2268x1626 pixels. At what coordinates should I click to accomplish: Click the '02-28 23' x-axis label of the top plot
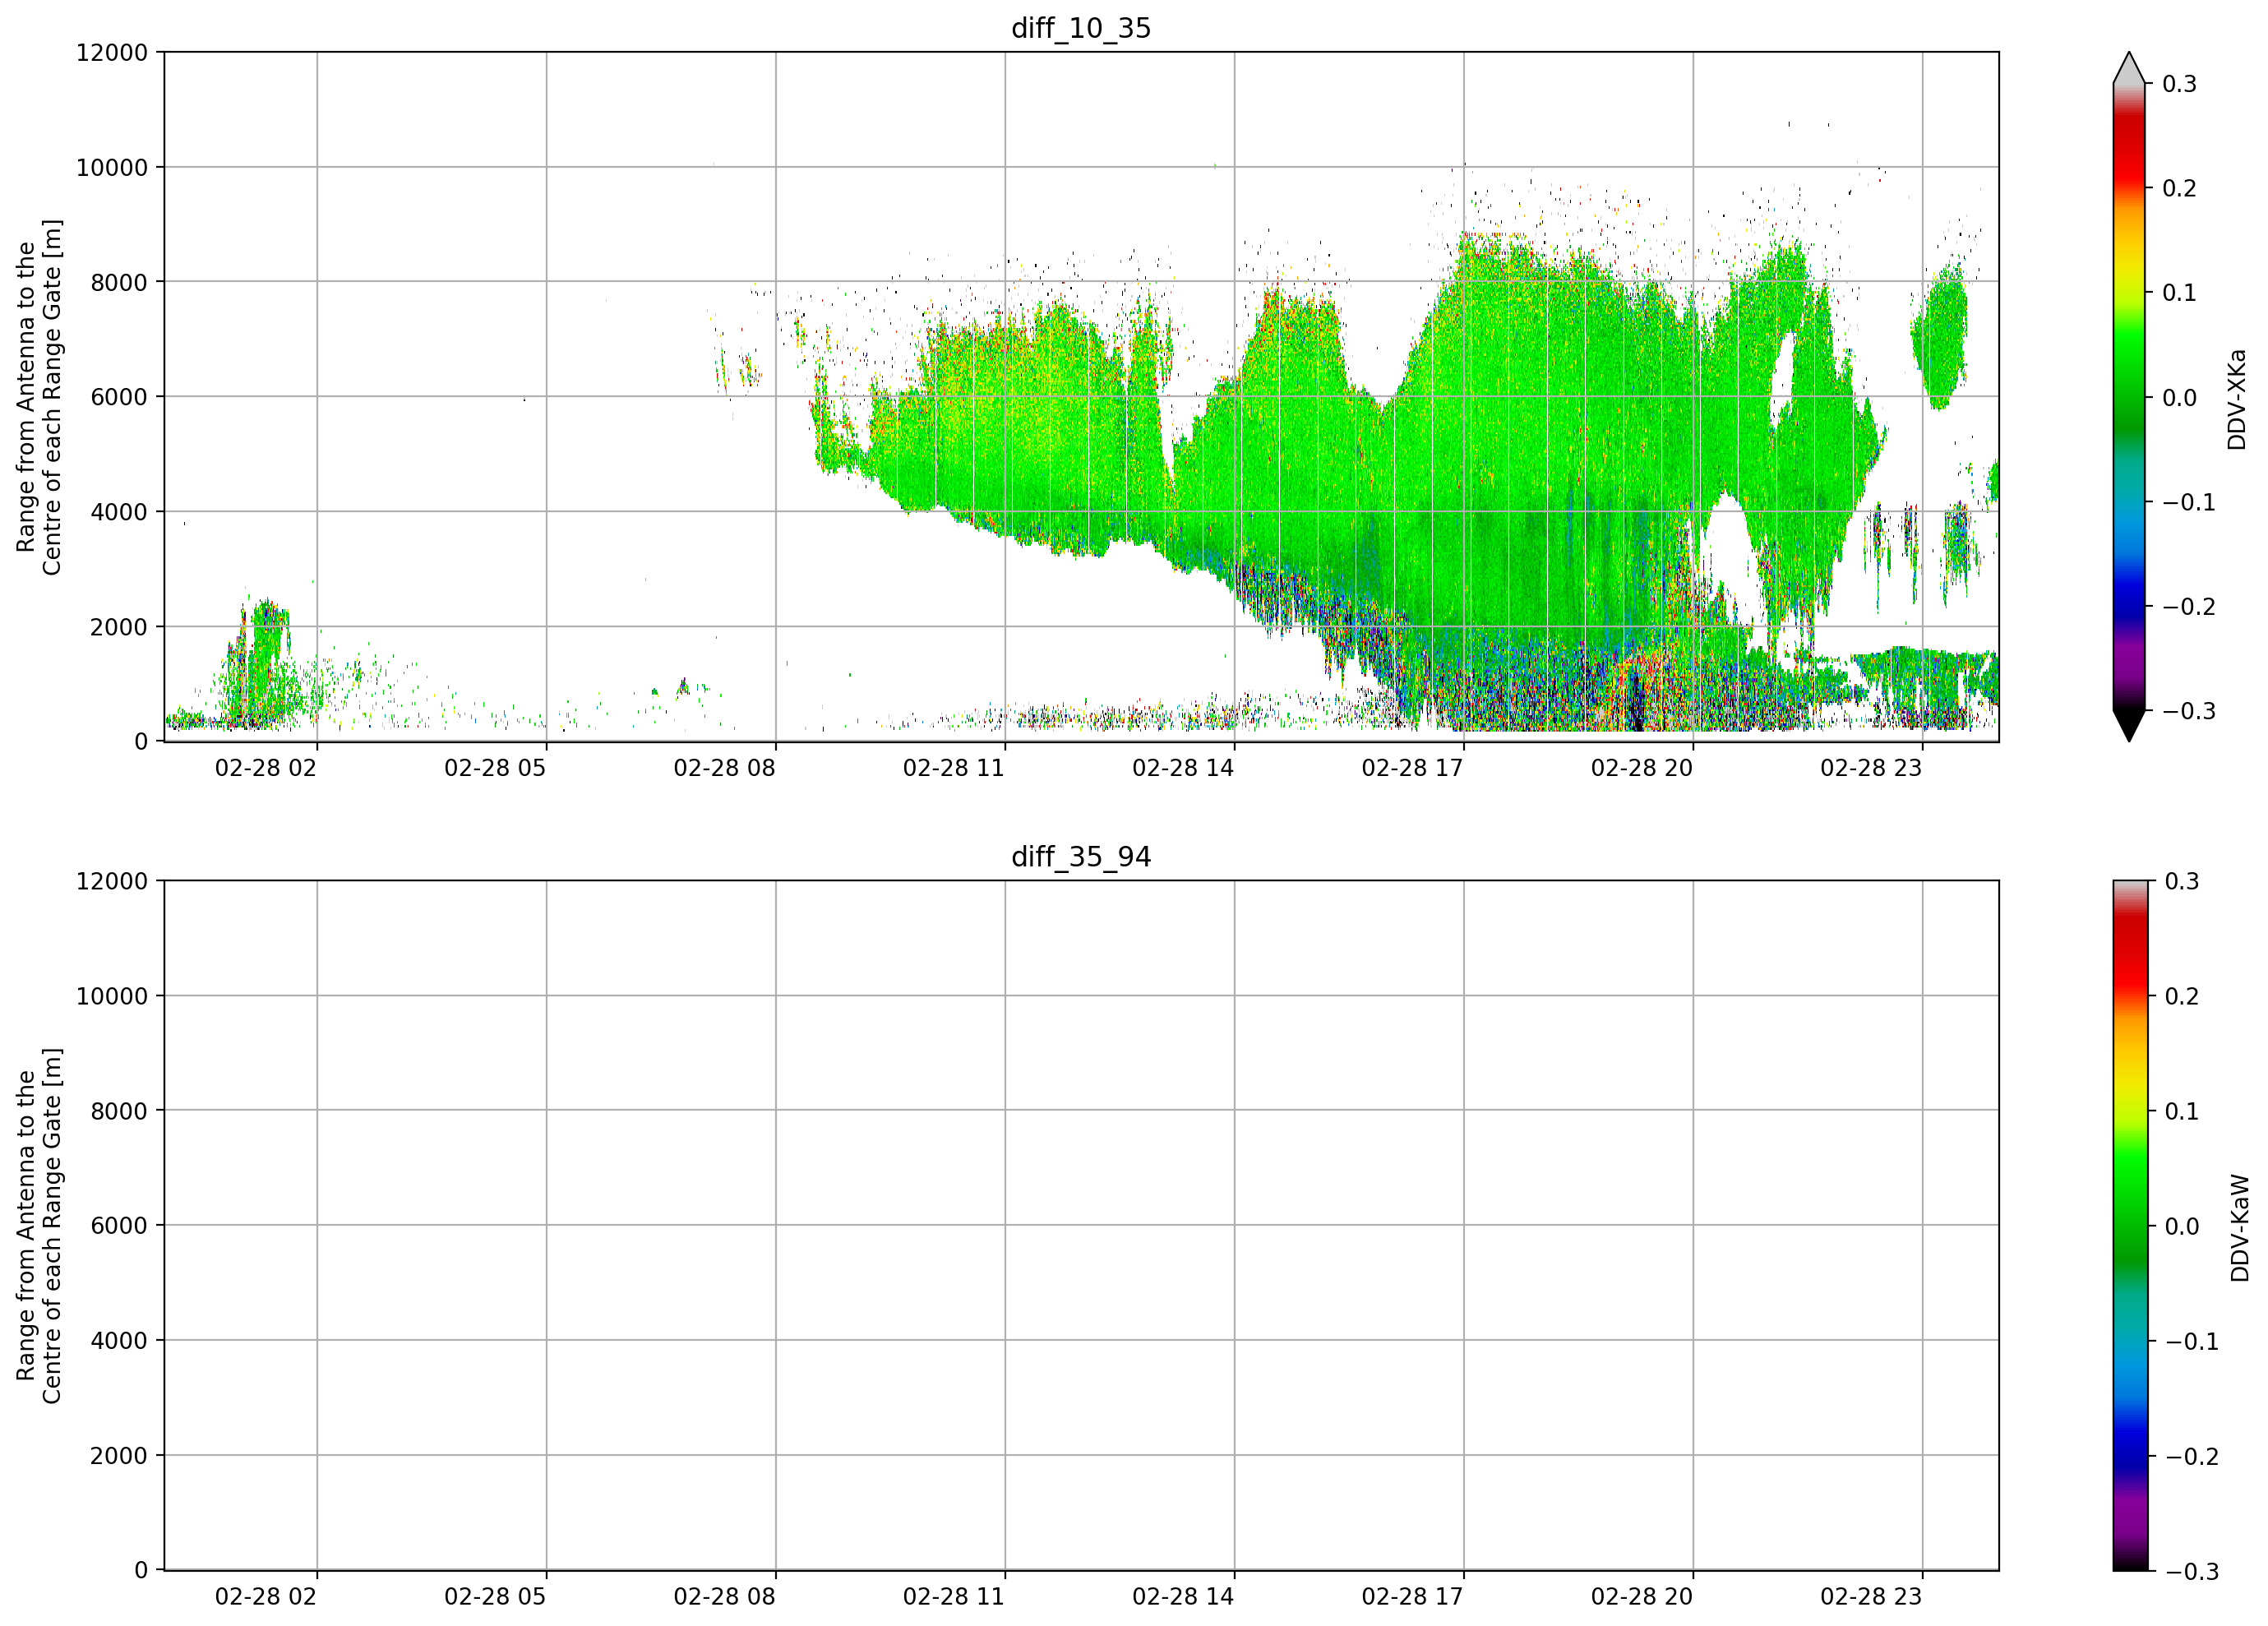[1871, 768]
